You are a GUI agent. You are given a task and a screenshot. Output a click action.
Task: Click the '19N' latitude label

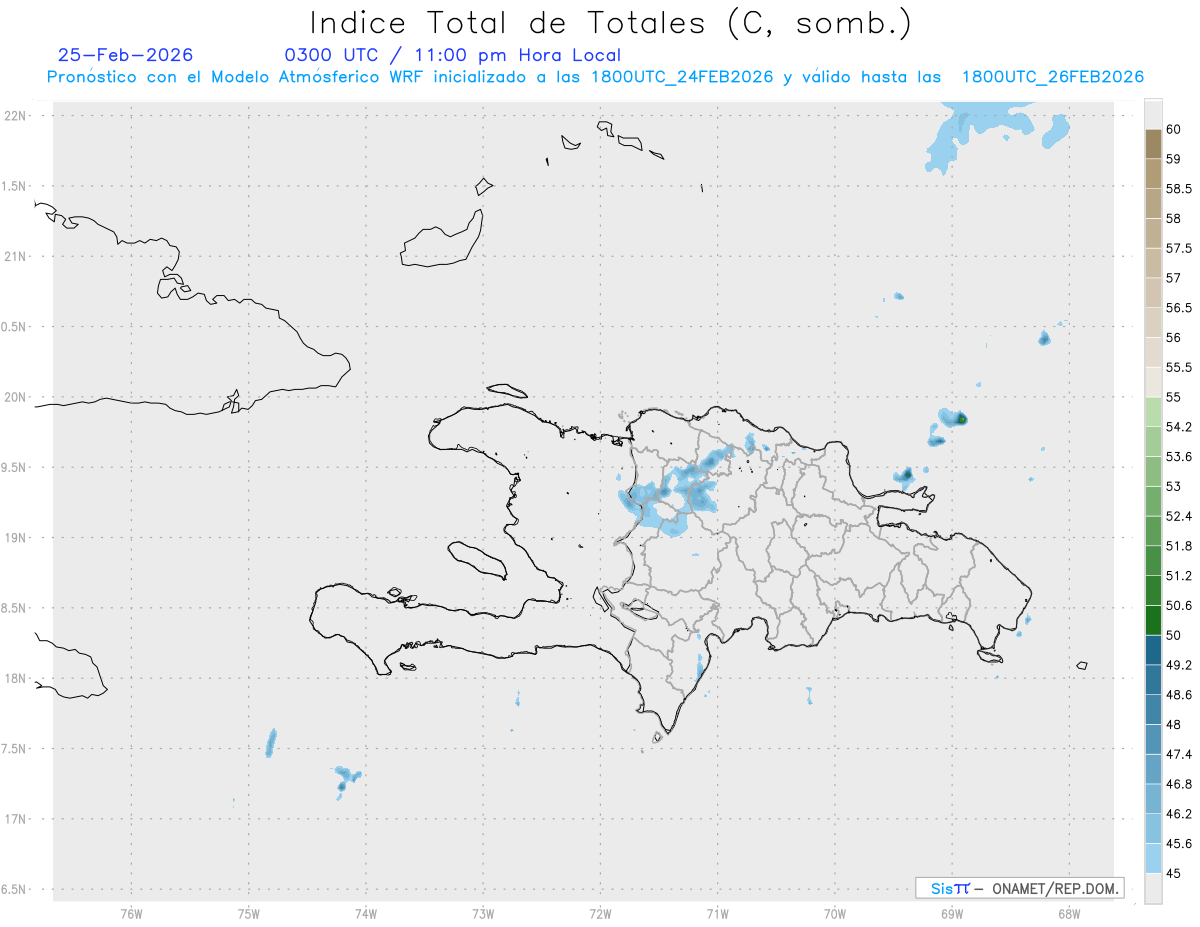point(17,538)
